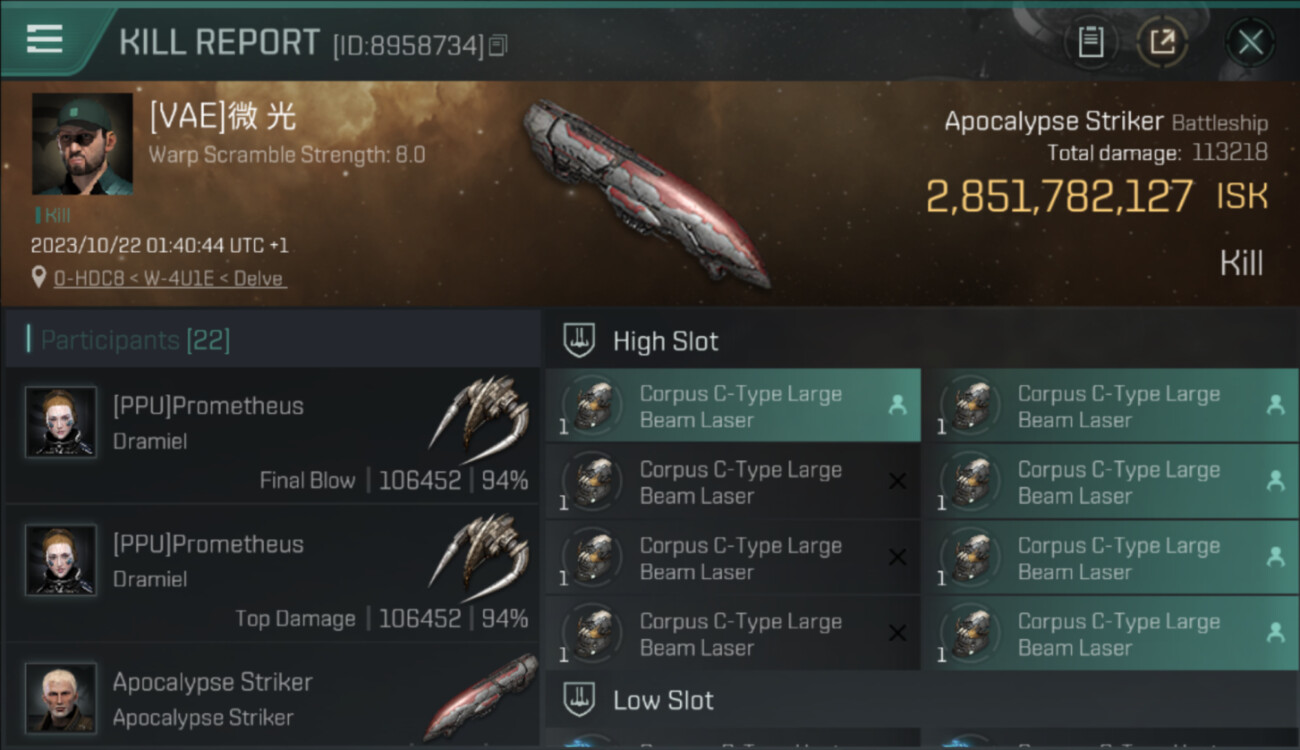The height and width of the screenshot is (750, 1300).
Task: Open the Apocalypse Striker participant portrait
Action: (61, 697)
